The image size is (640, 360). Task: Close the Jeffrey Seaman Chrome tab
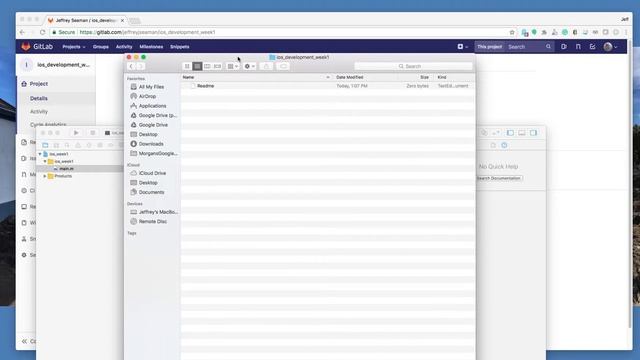tap(122, 20)
